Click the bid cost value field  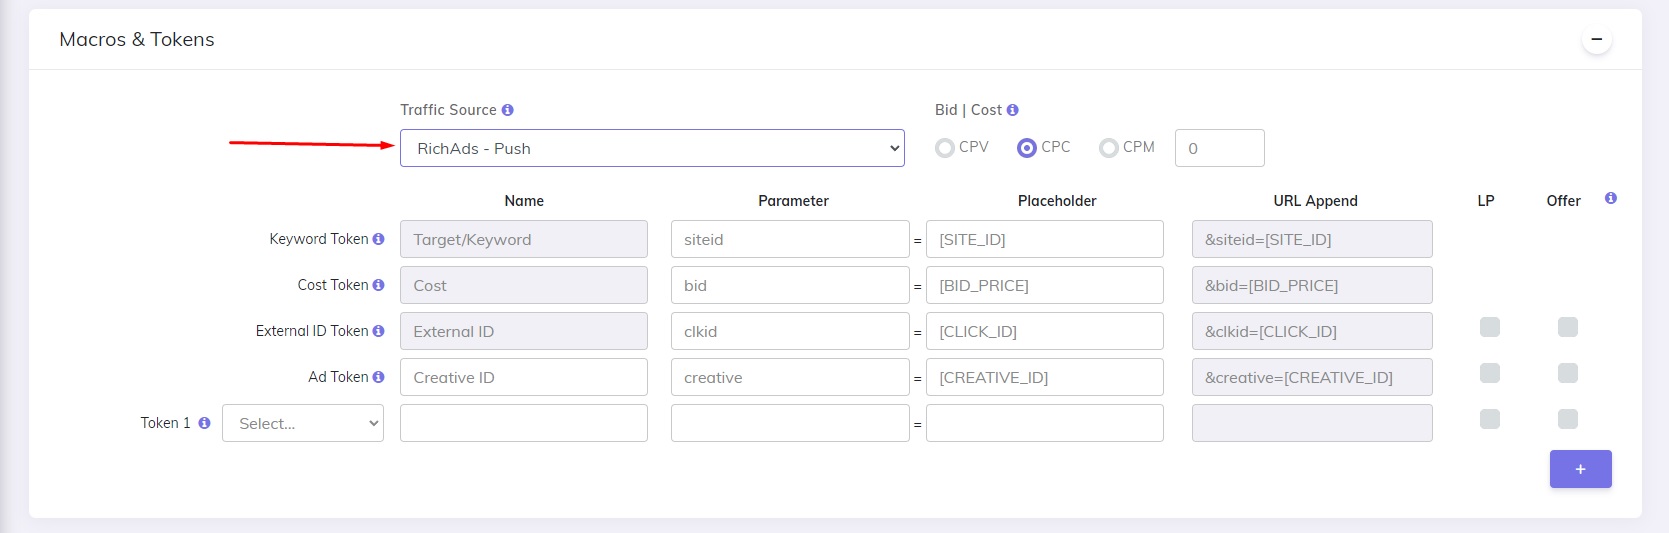[x=1220, y=148]
